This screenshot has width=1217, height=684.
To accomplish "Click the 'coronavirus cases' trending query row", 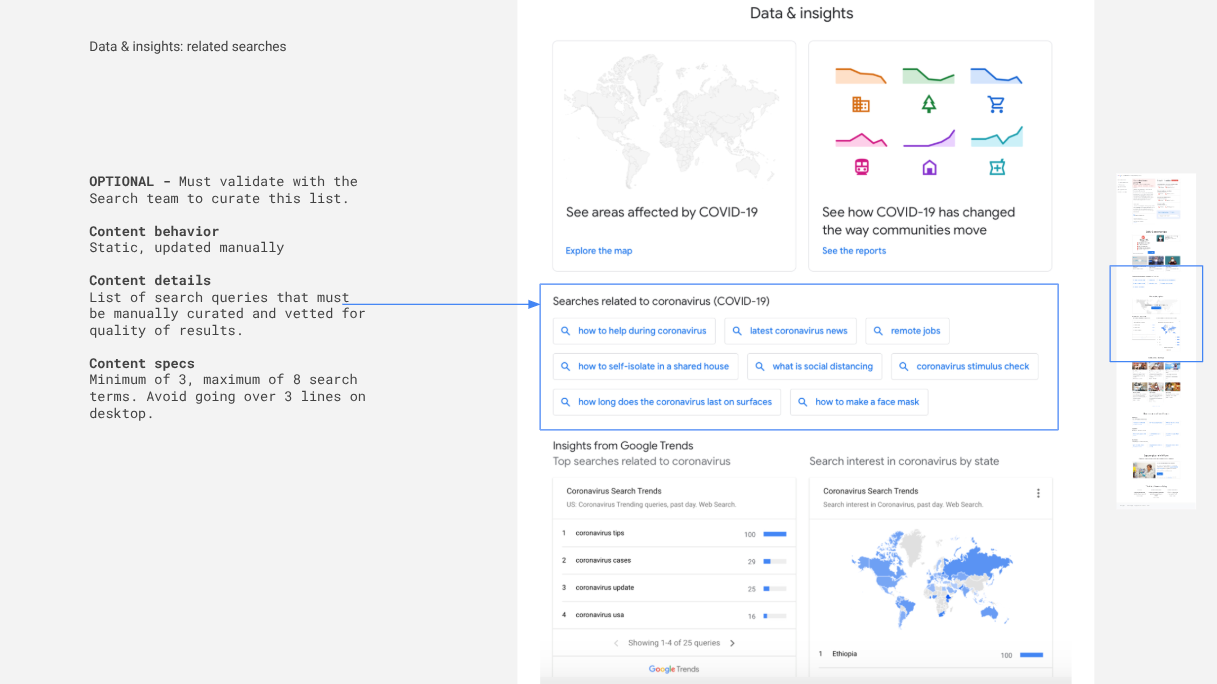I will tap(674, 561).
